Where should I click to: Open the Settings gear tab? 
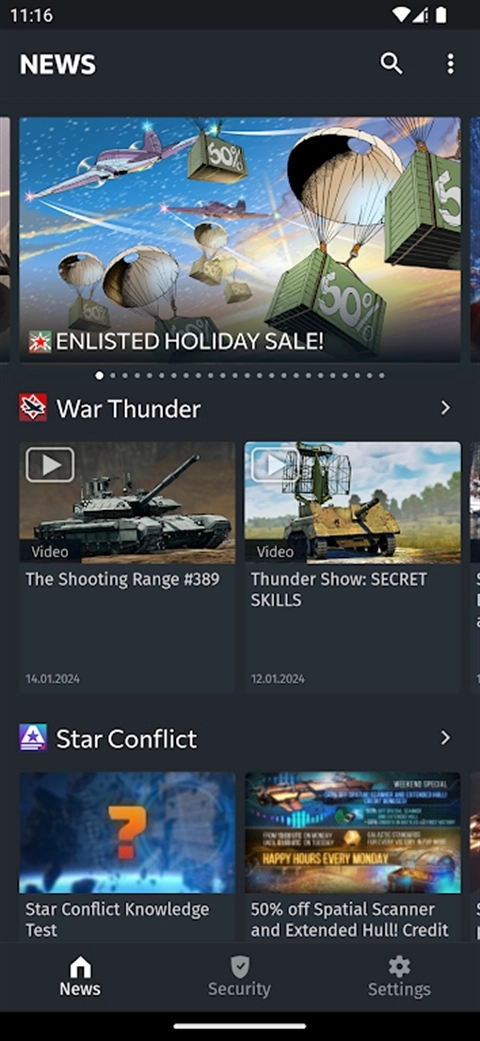coord(399,977)
